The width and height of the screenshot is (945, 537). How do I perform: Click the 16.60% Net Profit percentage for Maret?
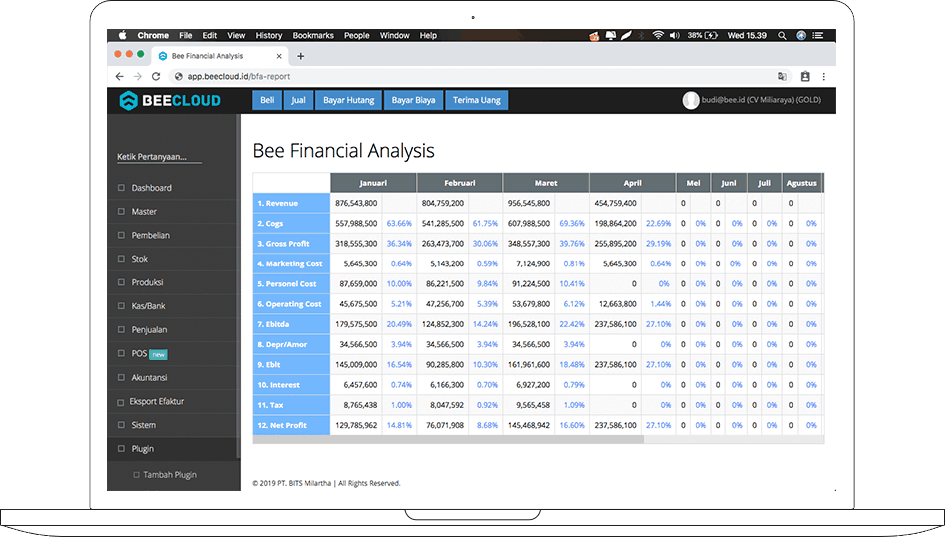tap(572, 426)
